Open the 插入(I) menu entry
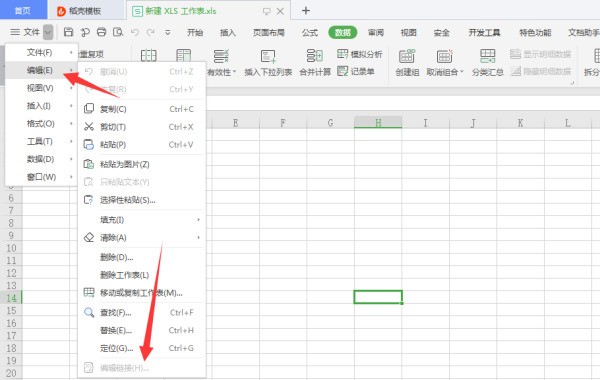Image resolution: width=600 pixels, height=380 pixels. (x=42, y=106)
